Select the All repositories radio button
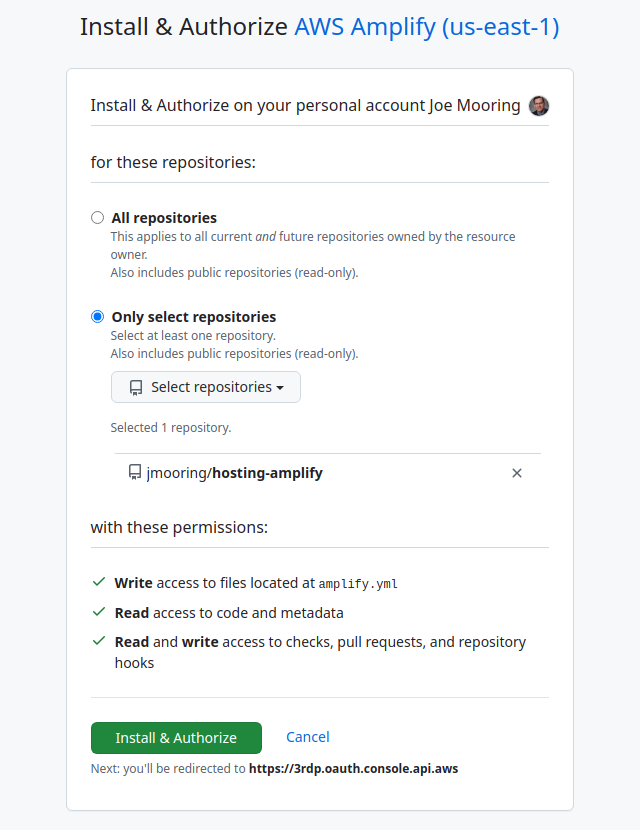Image resolution: width=640 pixels, height=830 pixels. pyautogui.click(x=97, y=217)
